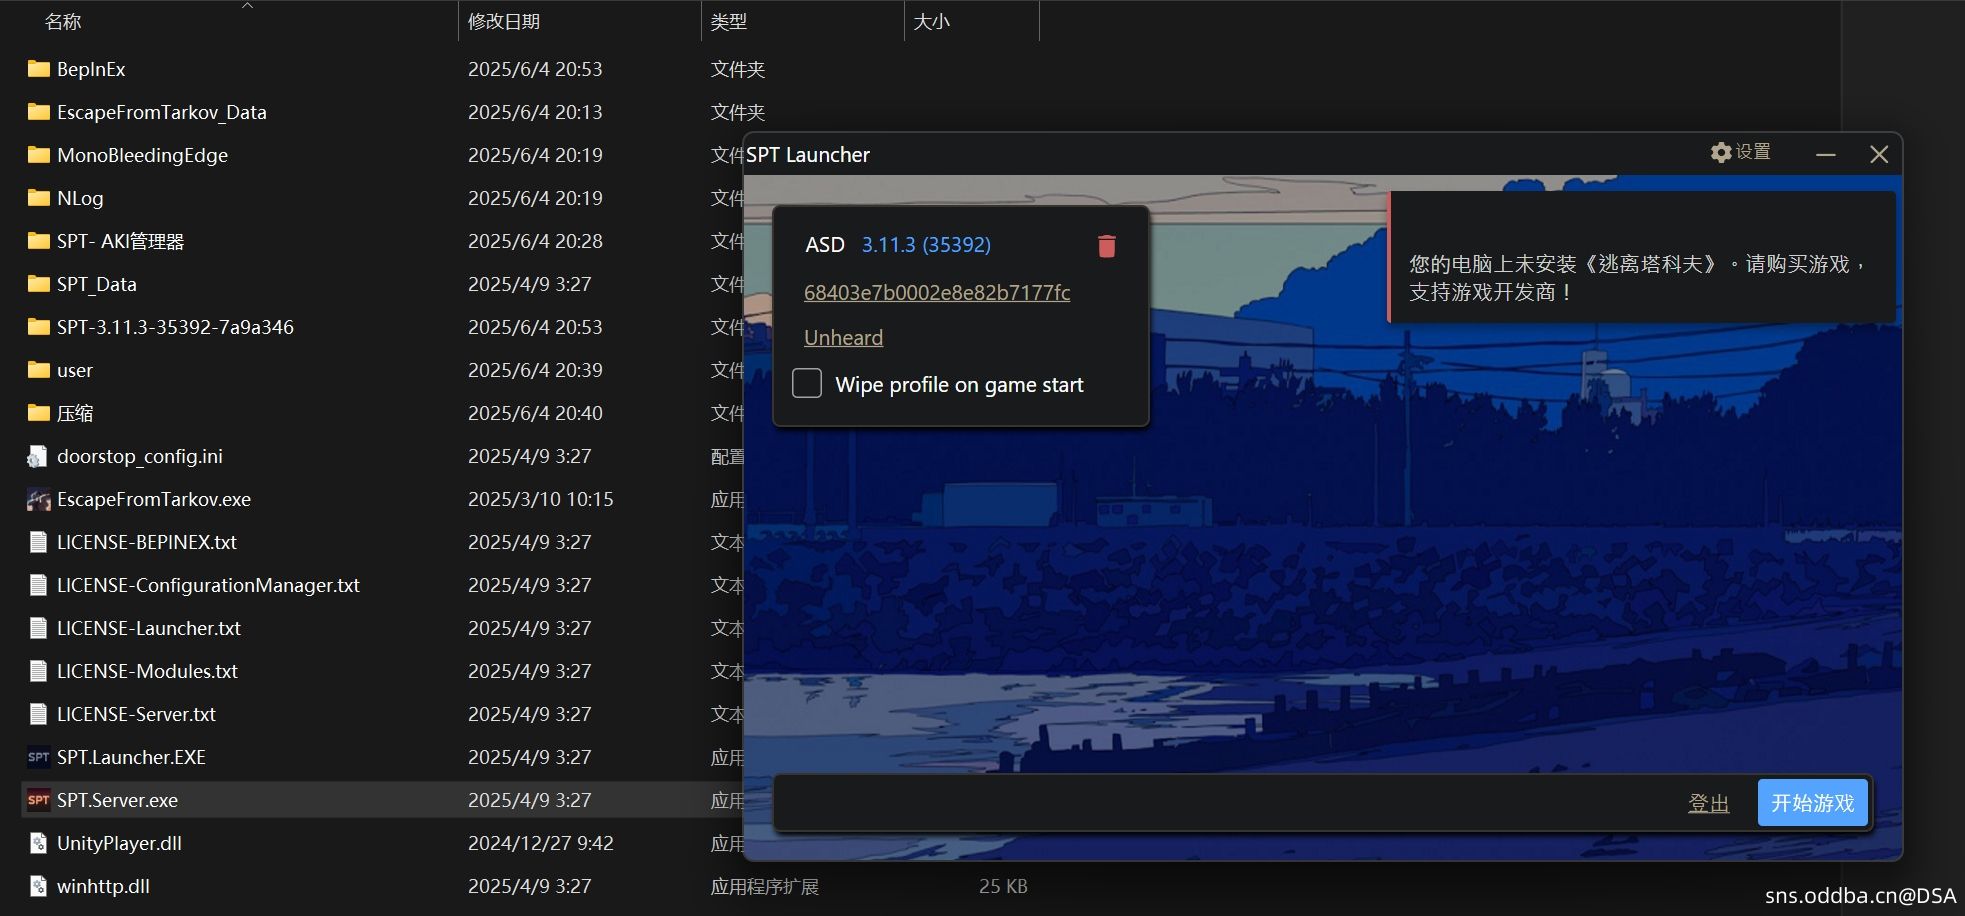Select the MonoBleedingEdge folder icon
Screen dimensions: 1965x916
pos(38,155)
